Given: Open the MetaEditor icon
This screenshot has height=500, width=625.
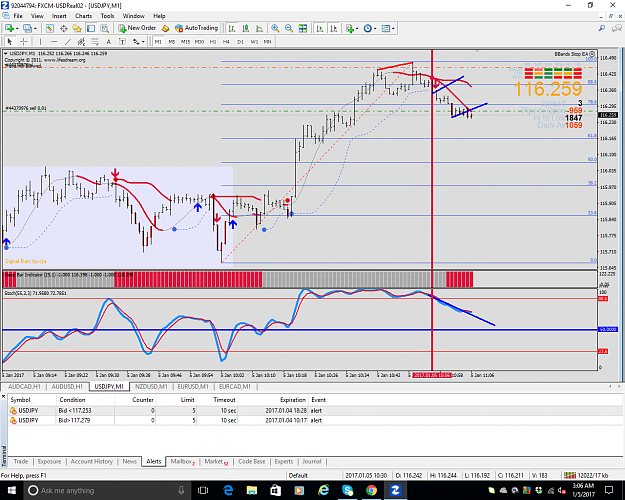Looking at the screenshot, I should click(x=165, y=28).
